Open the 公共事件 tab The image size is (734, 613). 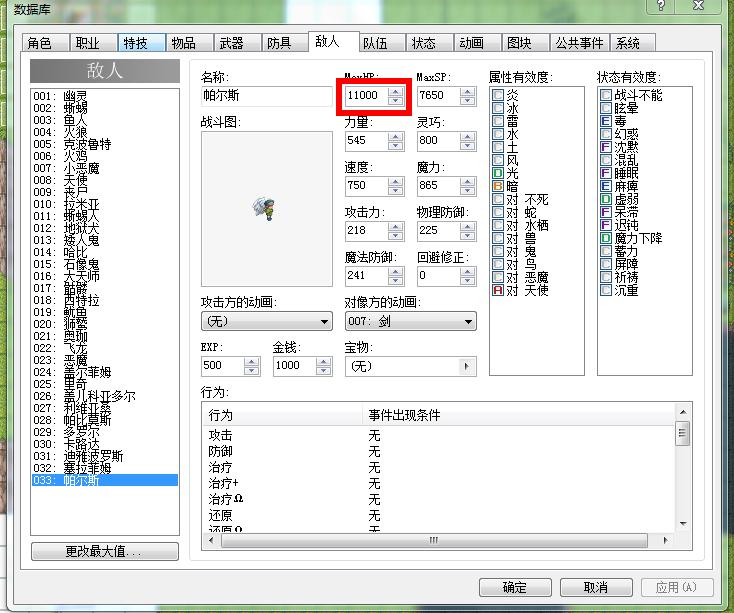point(579,43)
